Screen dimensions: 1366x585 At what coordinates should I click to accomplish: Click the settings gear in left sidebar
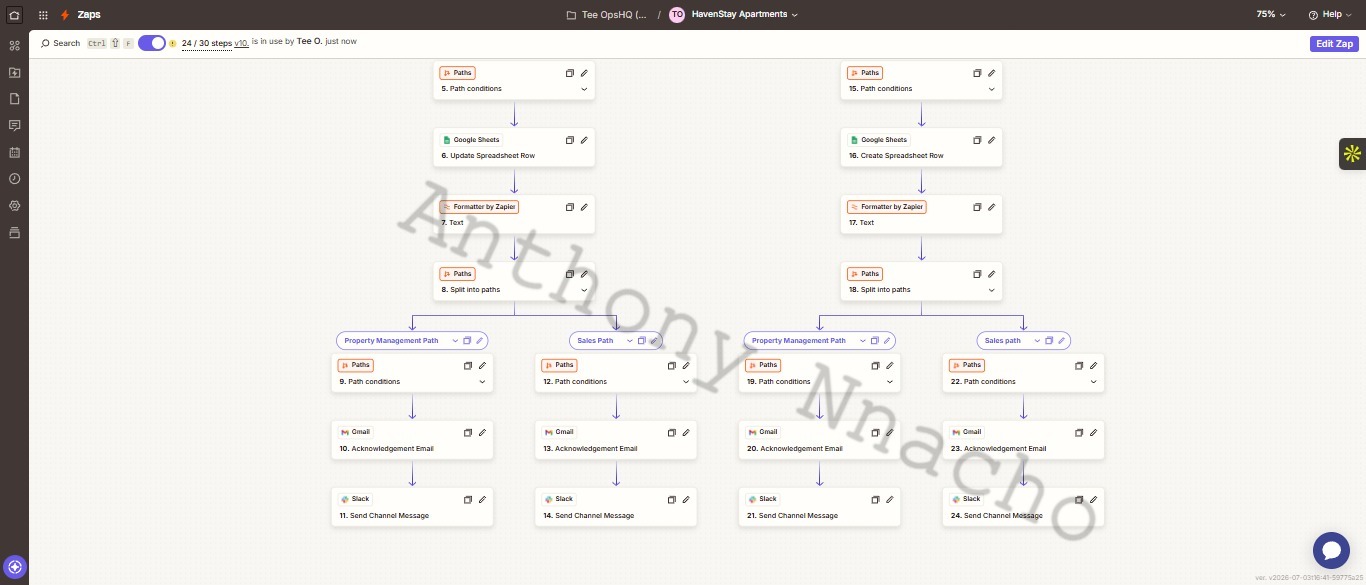pyautogui.click(x=14, y=206)
